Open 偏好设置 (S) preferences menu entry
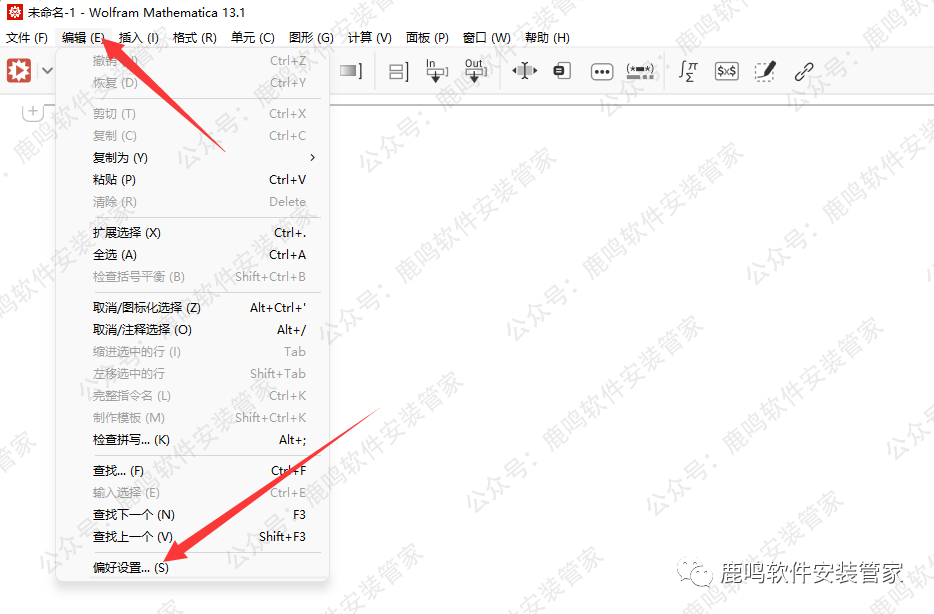This screenshot has width=934, height=614. 131,568
